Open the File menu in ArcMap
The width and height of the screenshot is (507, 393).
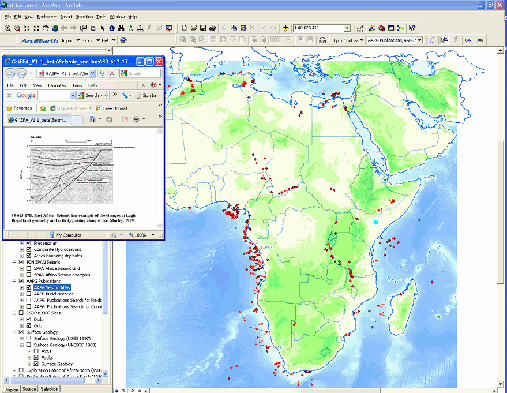(x=8, y=17)
